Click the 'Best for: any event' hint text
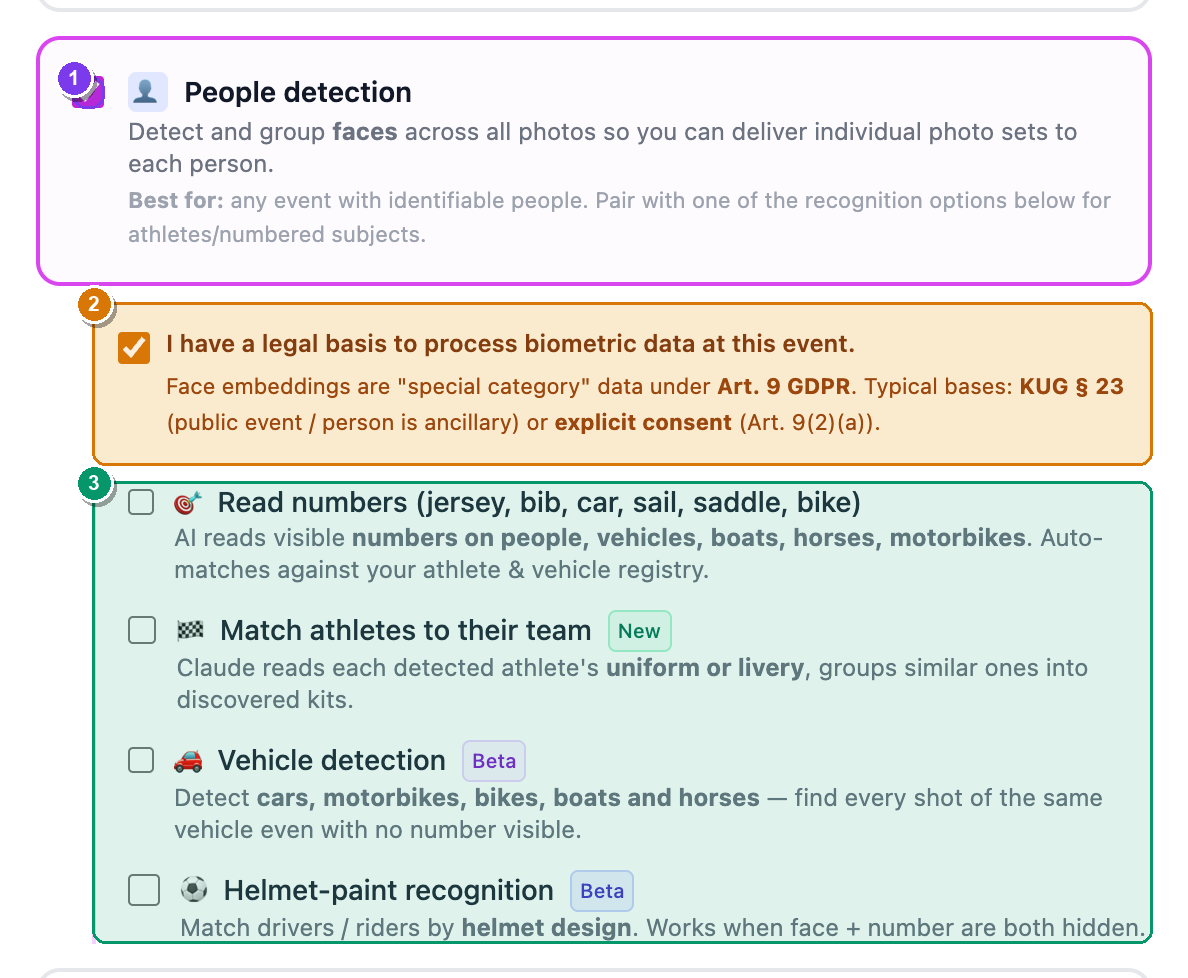This screenshot has width=1188, height=978. pos(619,217)
